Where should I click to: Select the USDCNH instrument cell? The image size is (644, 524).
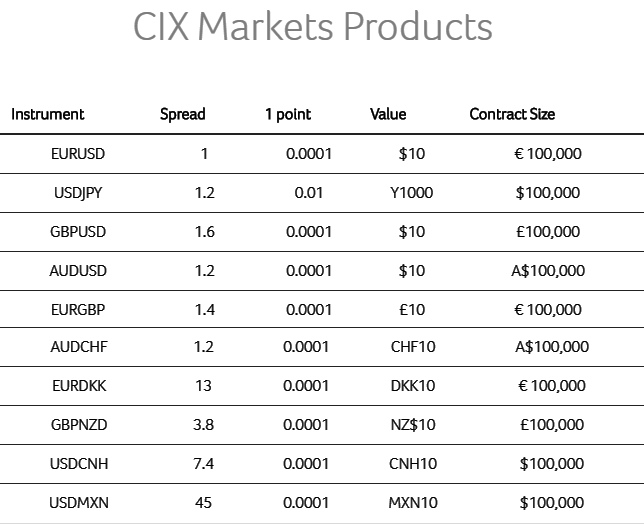click(78, 464)
